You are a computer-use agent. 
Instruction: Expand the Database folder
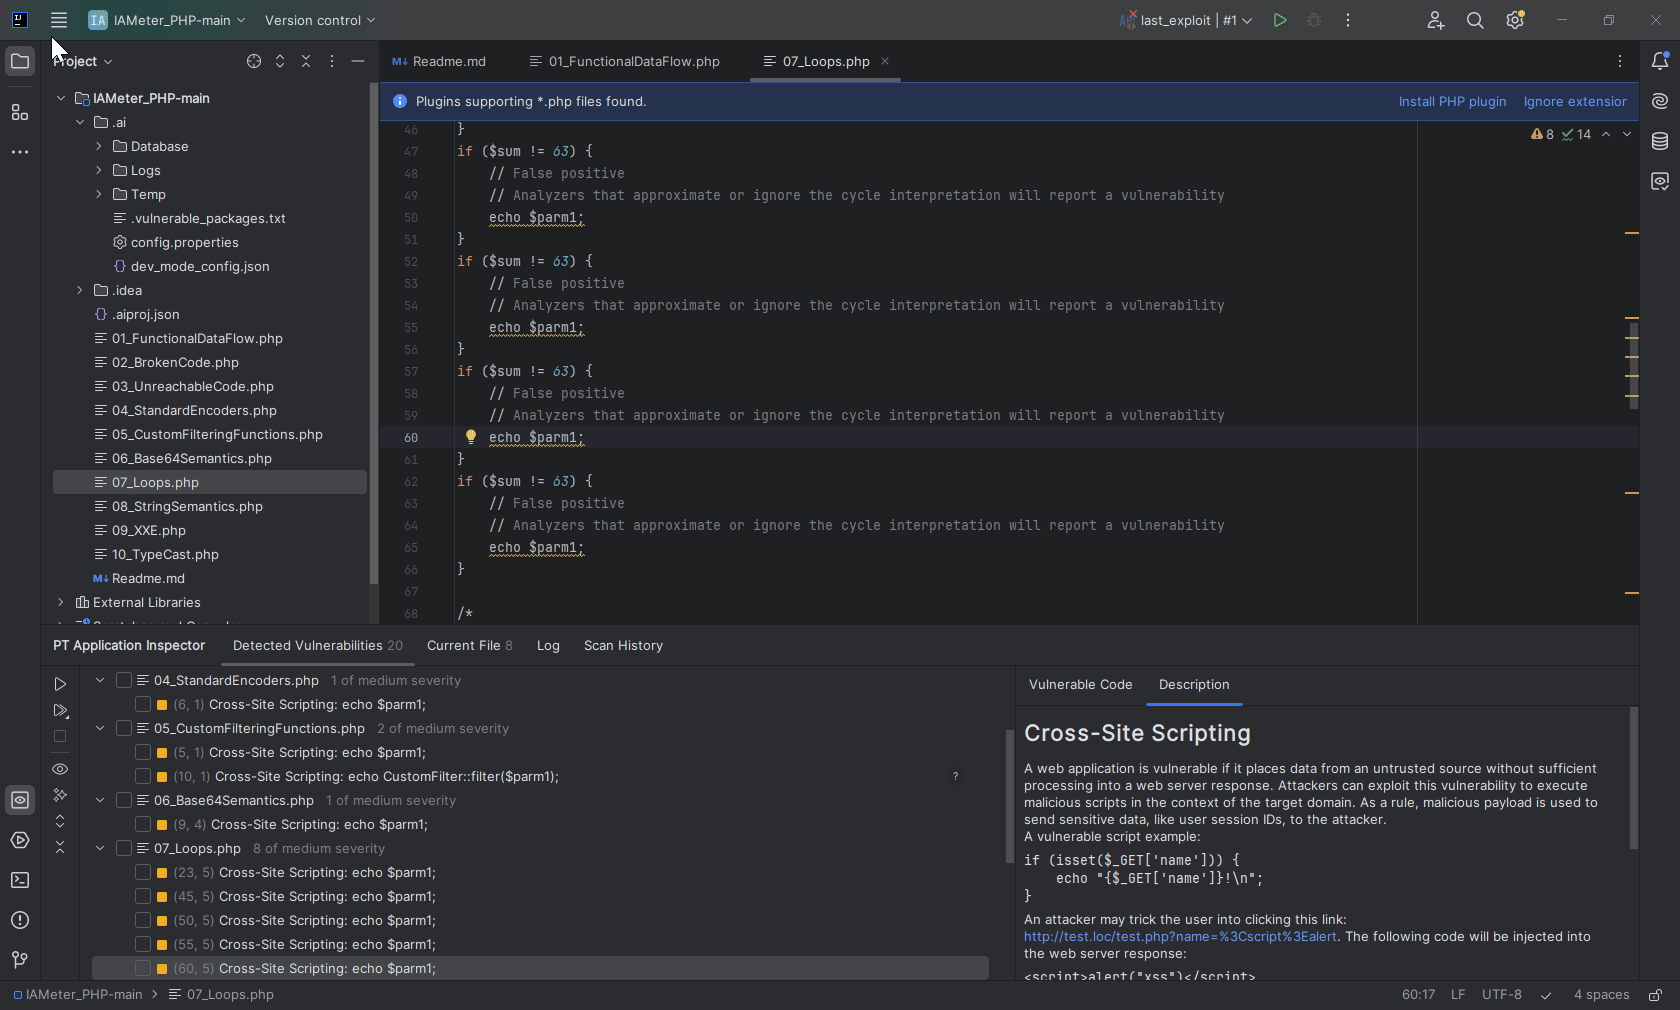pyautogui.click(x=99, y=146)
